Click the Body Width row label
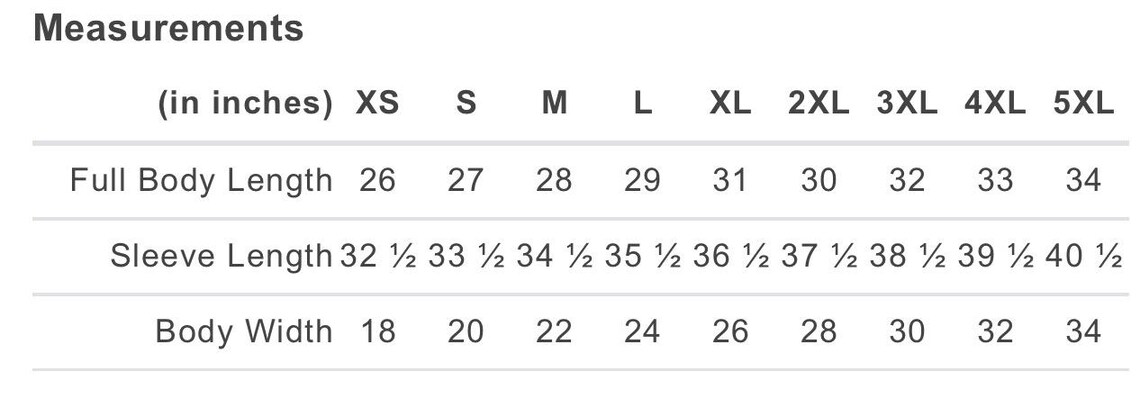 pyautogui.click(x=244, y=332)
